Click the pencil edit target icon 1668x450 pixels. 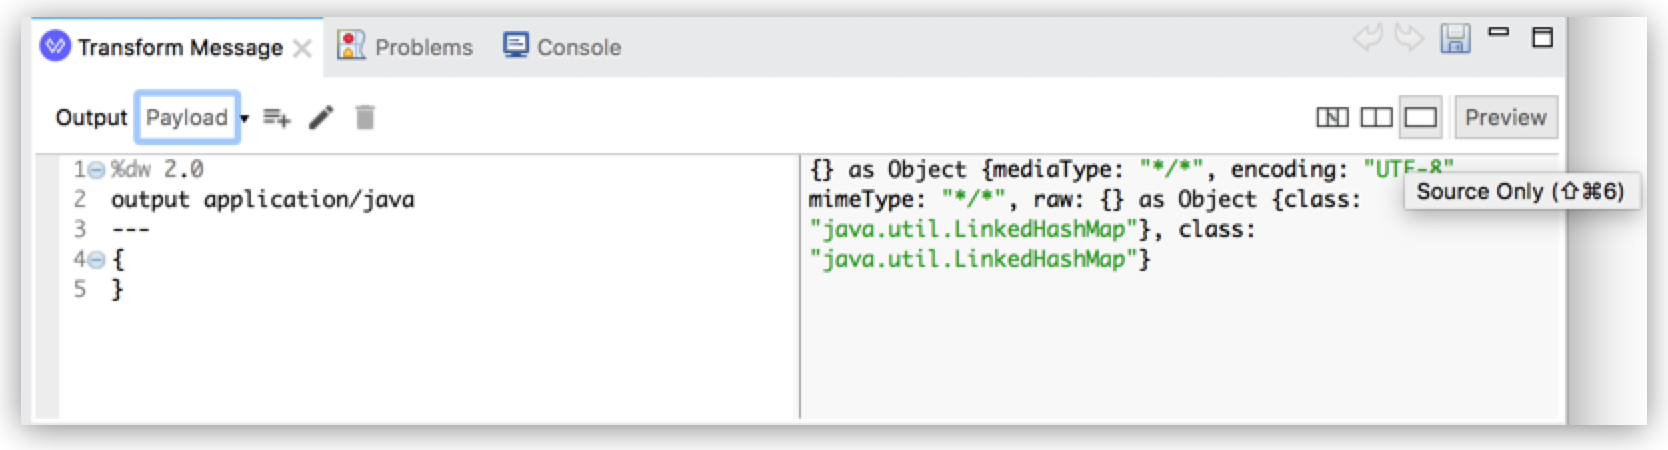[321, 118]
